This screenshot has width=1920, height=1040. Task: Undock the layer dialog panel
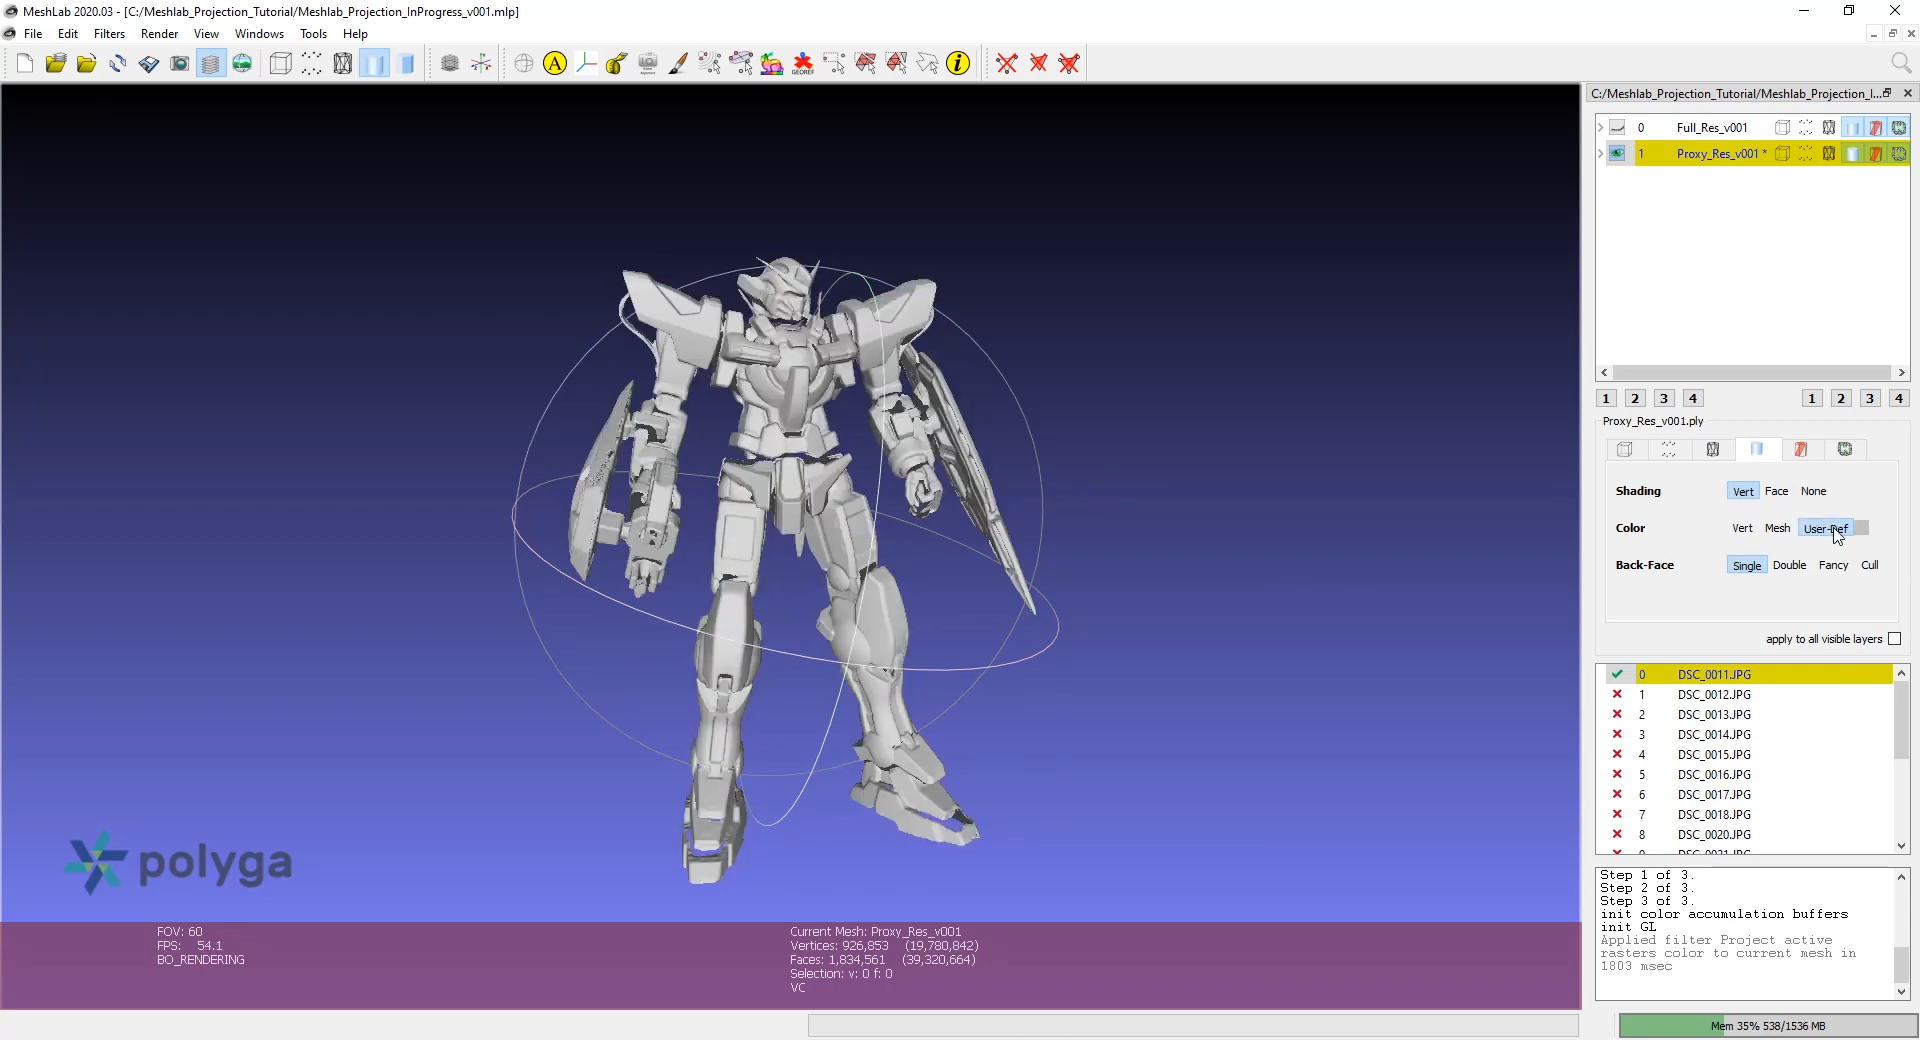(1887, 93)
